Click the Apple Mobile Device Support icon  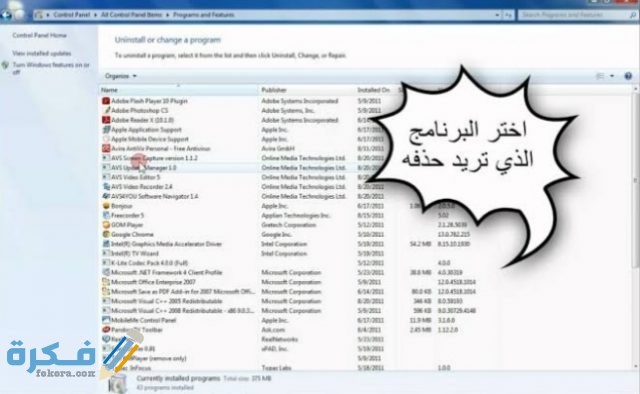click(106, 139)
